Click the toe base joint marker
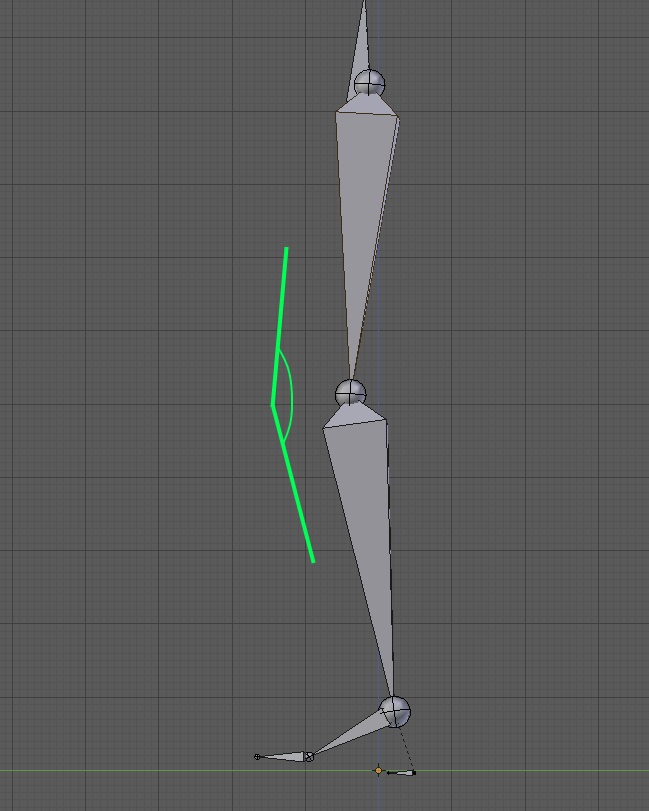 (x=309, y=757)
